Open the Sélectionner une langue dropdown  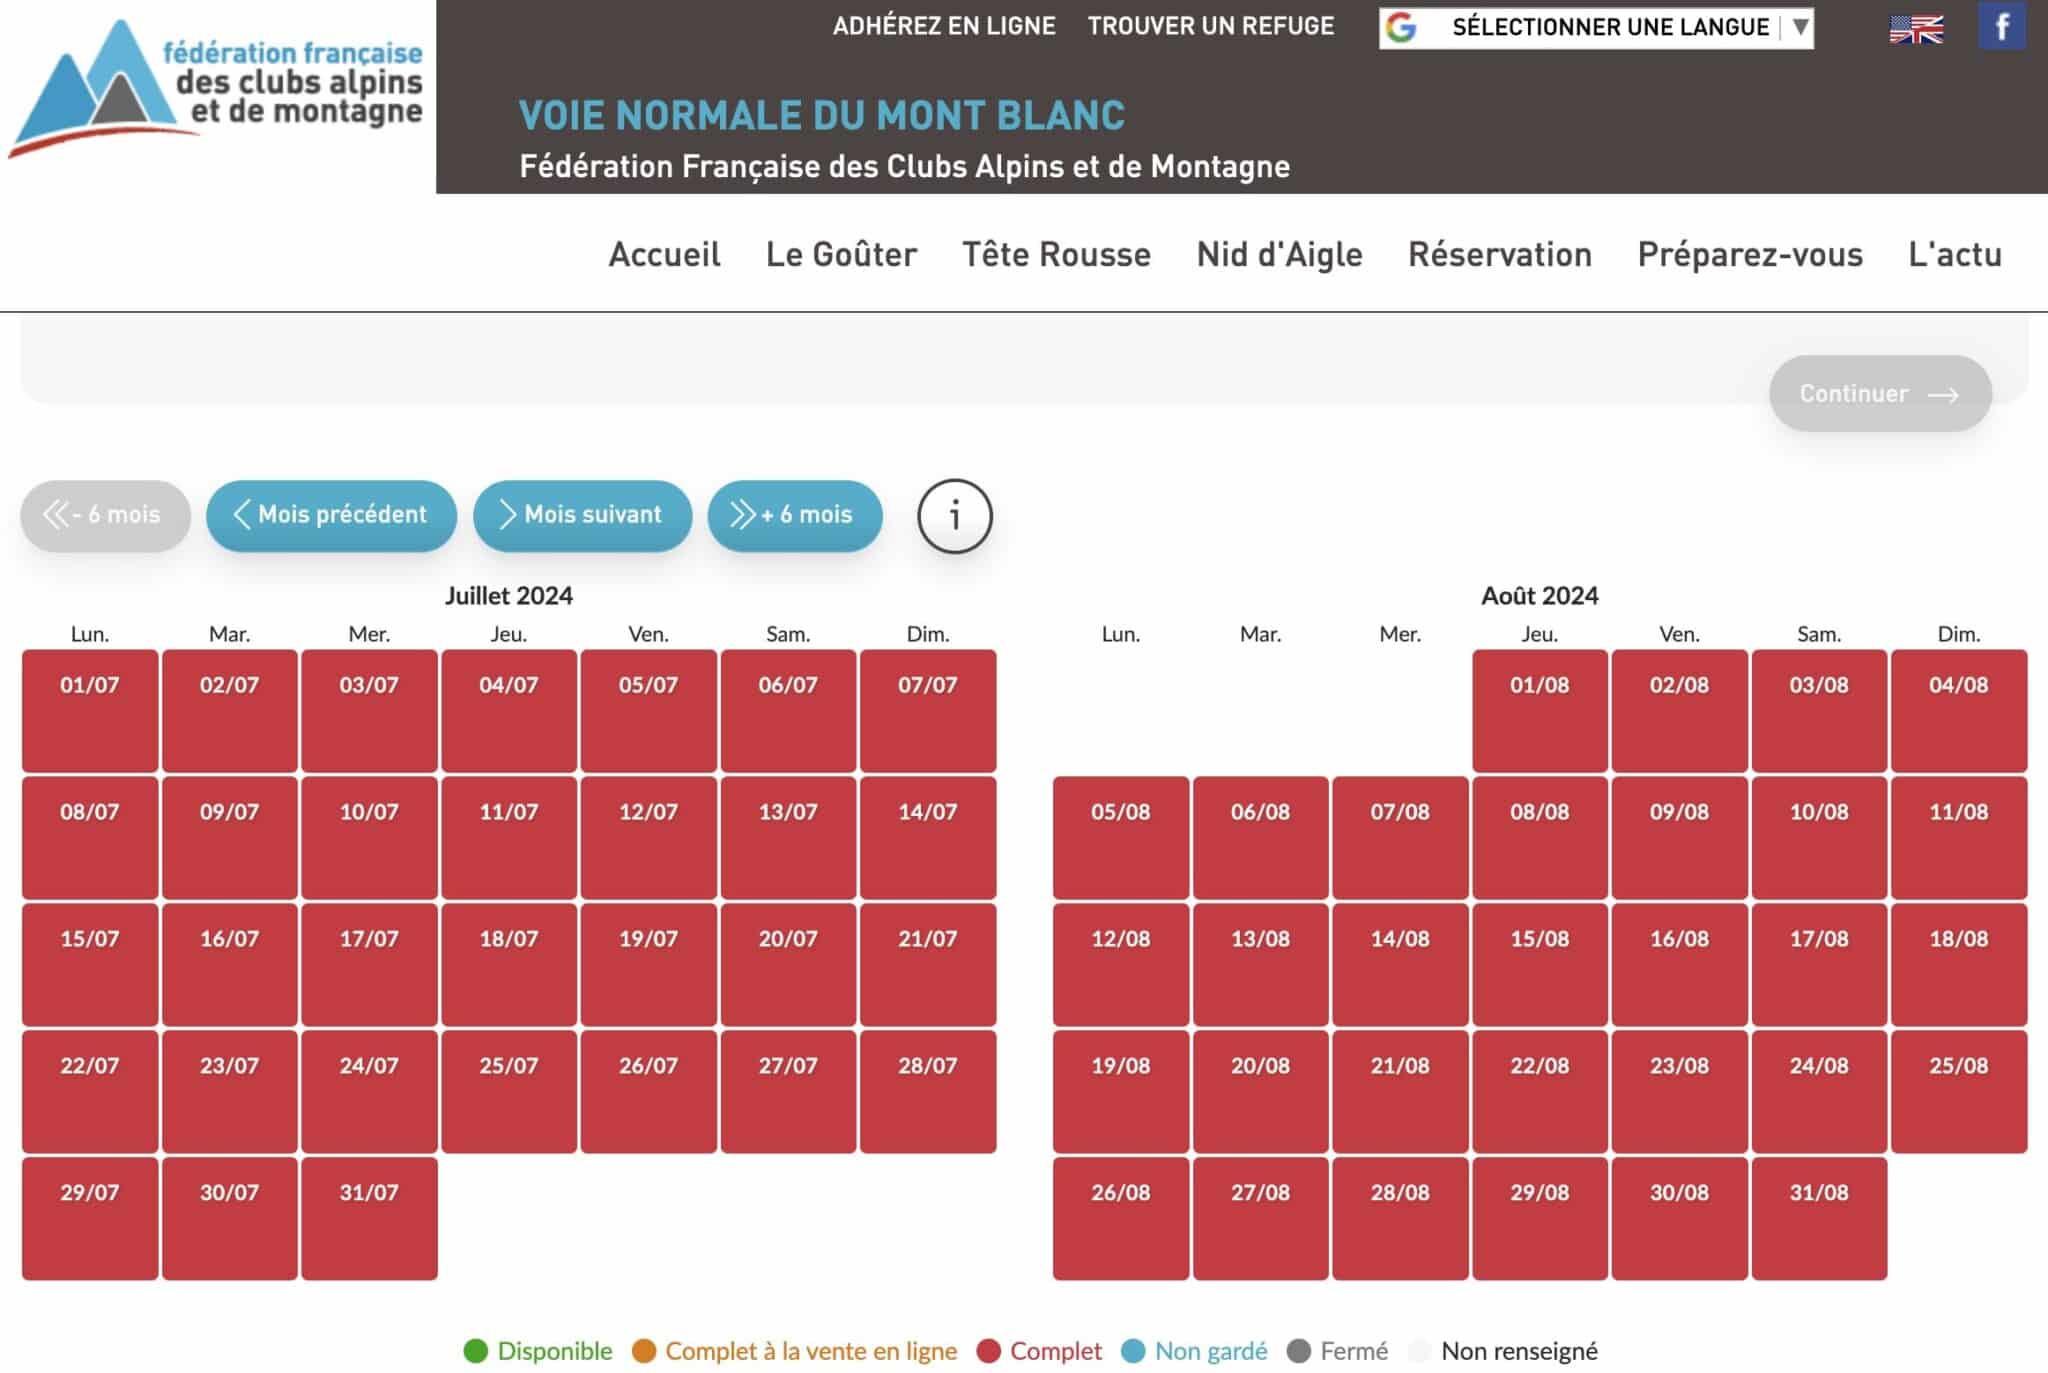(1596, 28)
